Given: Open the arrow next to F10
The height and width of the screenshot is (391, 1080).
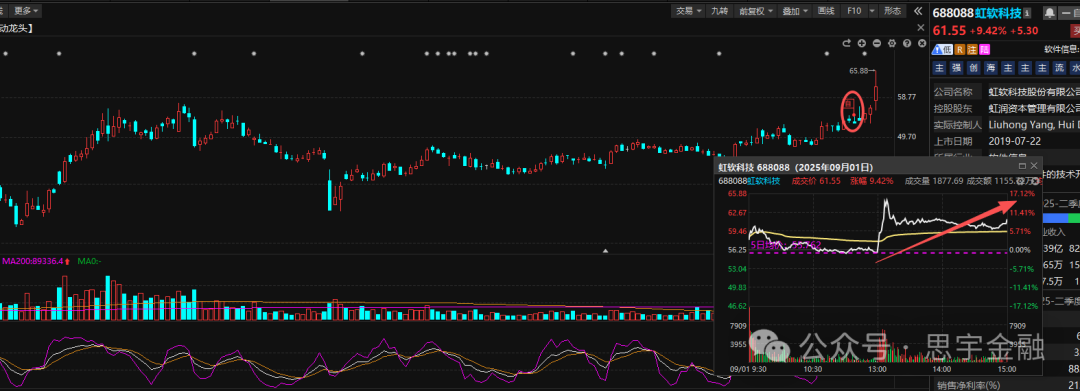Looking at the screenshot, I should pos(872,11).
